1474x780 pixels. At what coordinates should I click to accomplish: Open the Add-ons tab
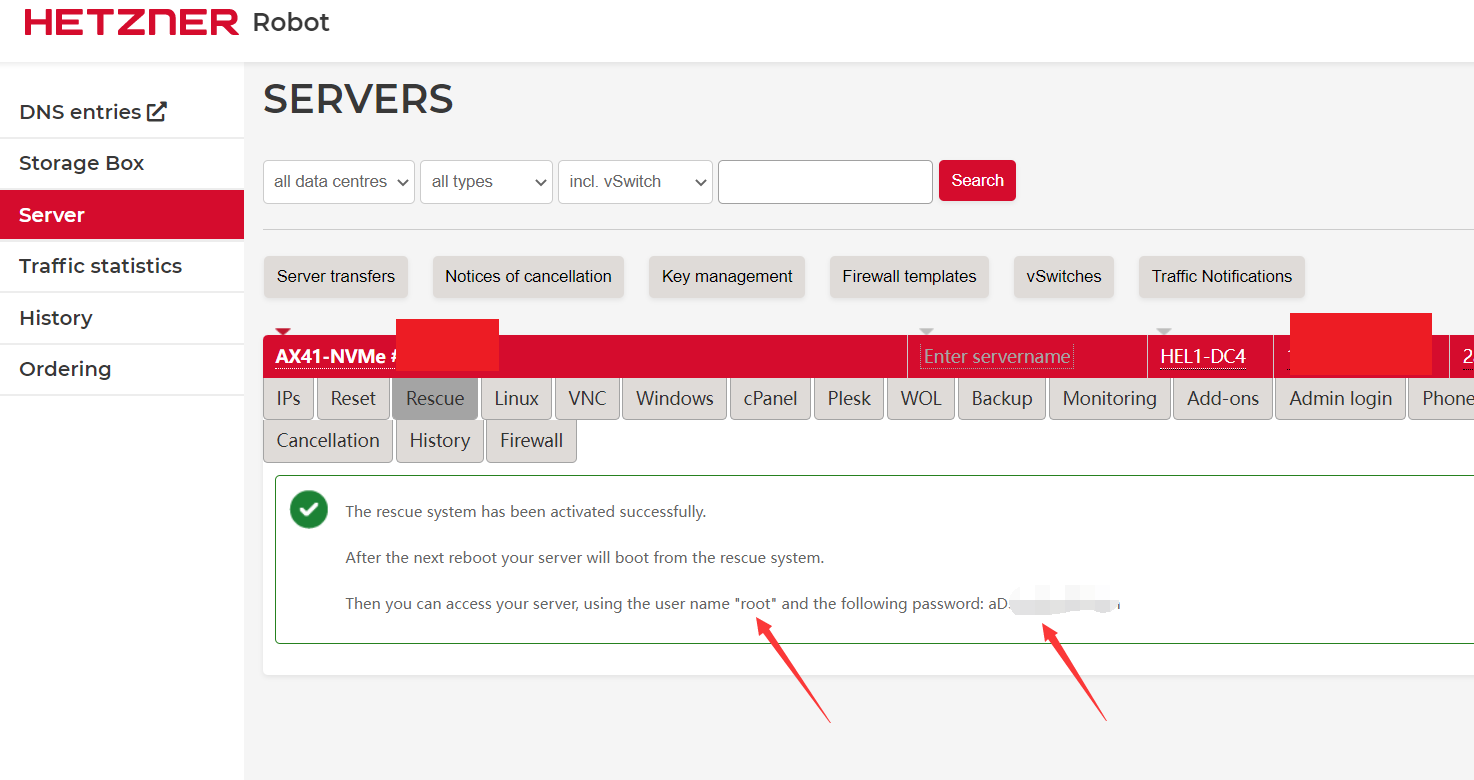(1223, 398)
